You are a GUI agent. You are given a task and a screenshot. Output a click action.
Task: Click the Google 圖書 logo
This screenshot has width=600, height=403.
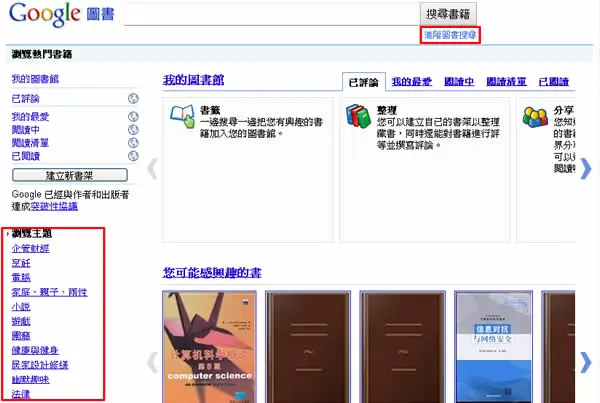62,15
